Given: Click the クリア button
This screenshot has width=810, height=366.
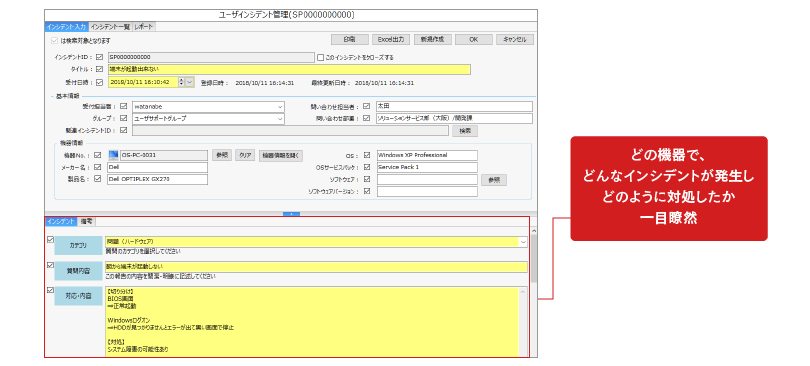Looking at the screenshot, I should pos(245,155).
